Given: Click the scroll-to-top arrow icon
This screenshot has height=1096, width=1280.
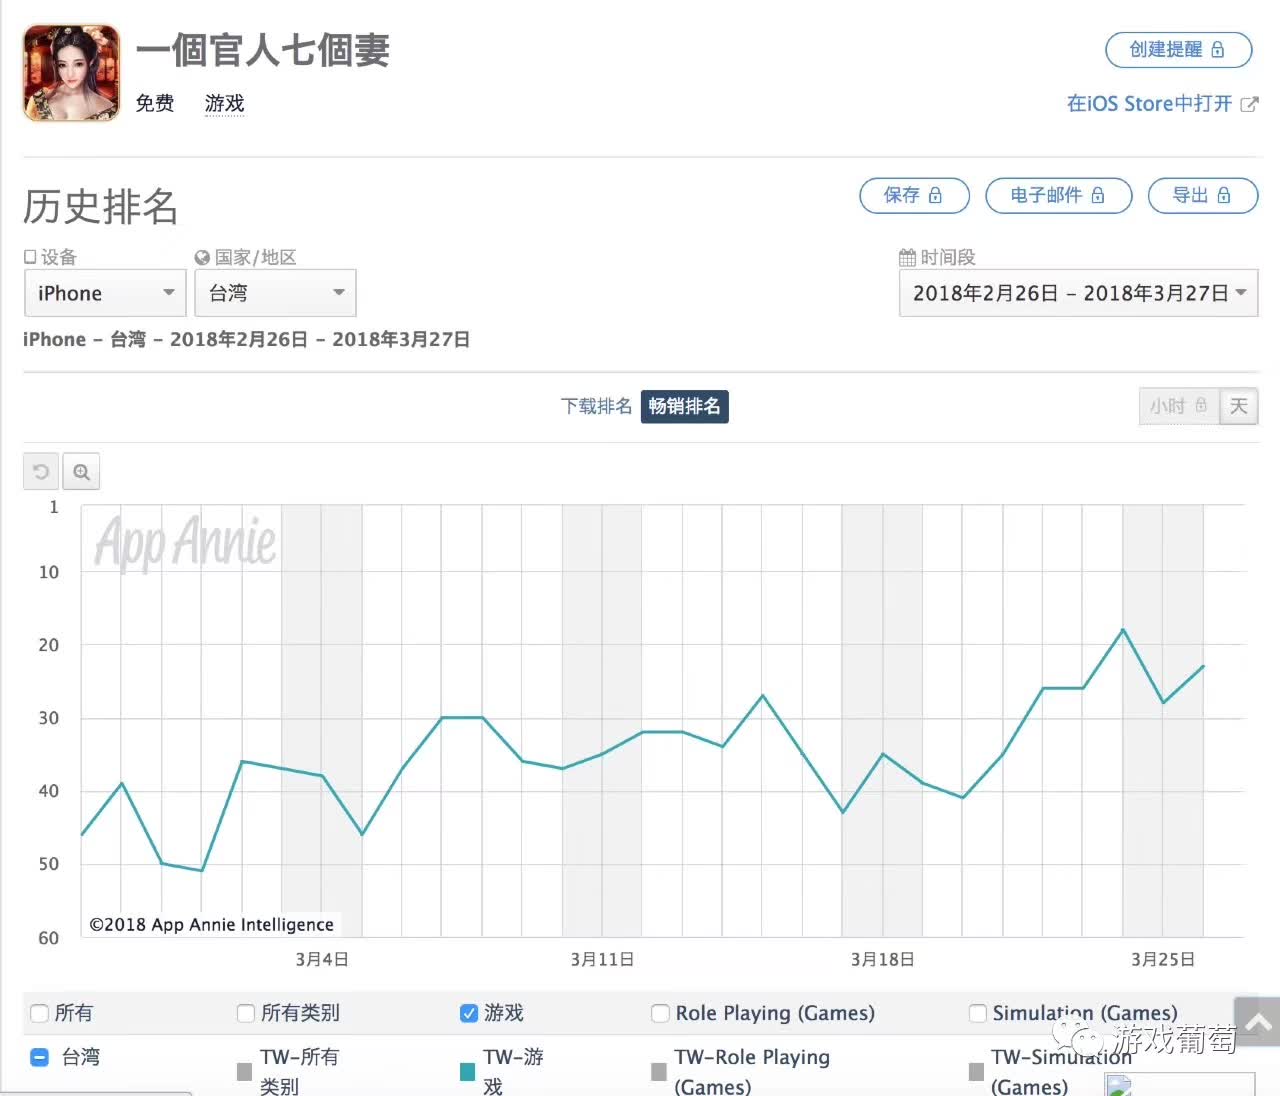Looking at the screenshot, I should [1258, 1022].
